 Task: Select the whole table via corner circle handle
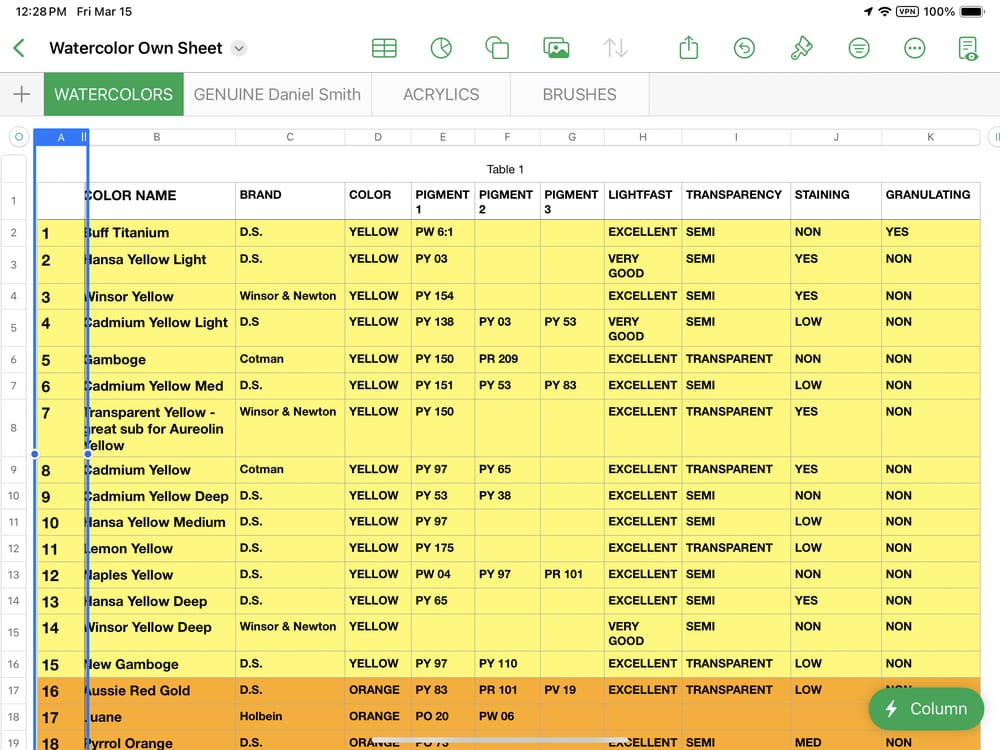[19, 137]
